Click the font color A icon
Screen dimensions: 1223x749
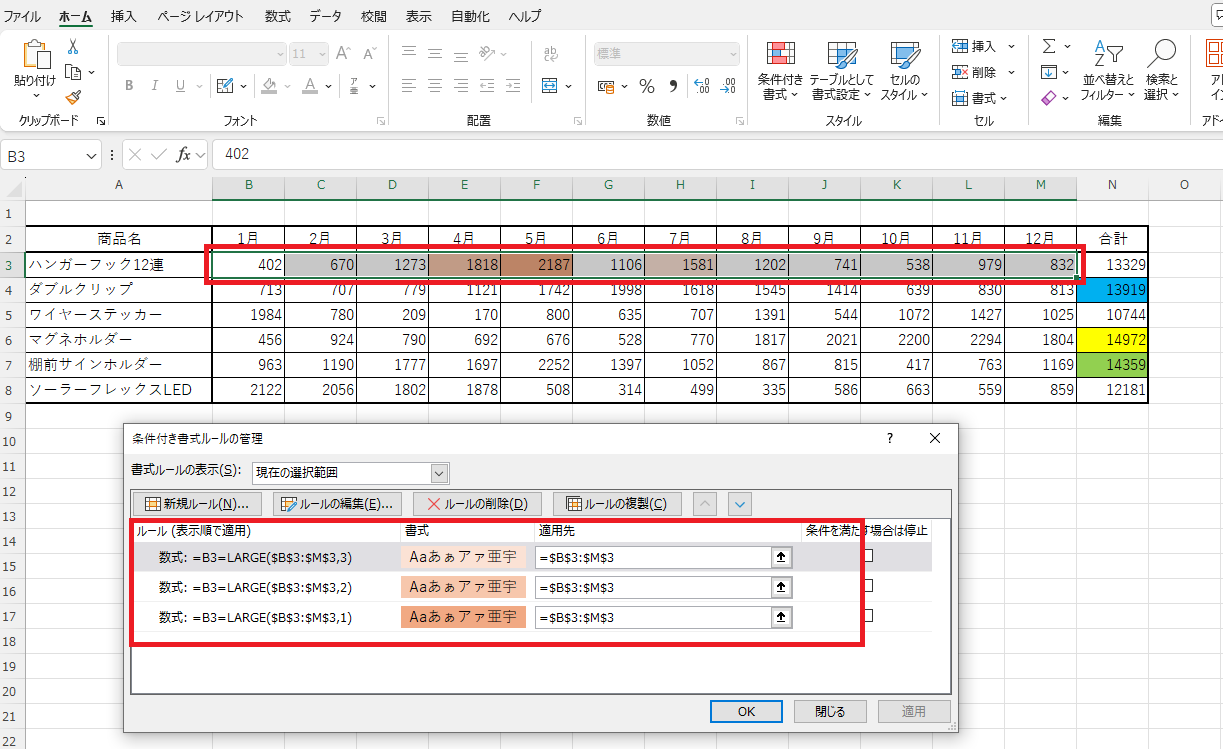pos(311,86)
